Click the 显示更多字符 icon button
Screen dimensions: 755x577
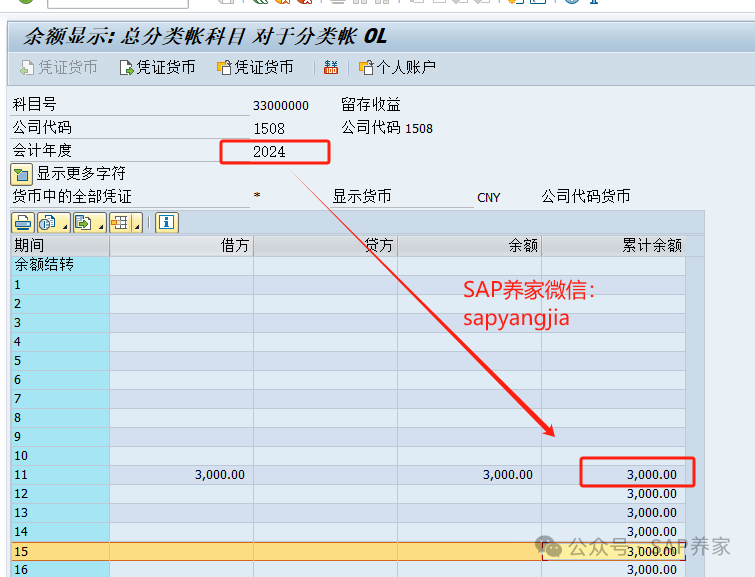[22, 174]
